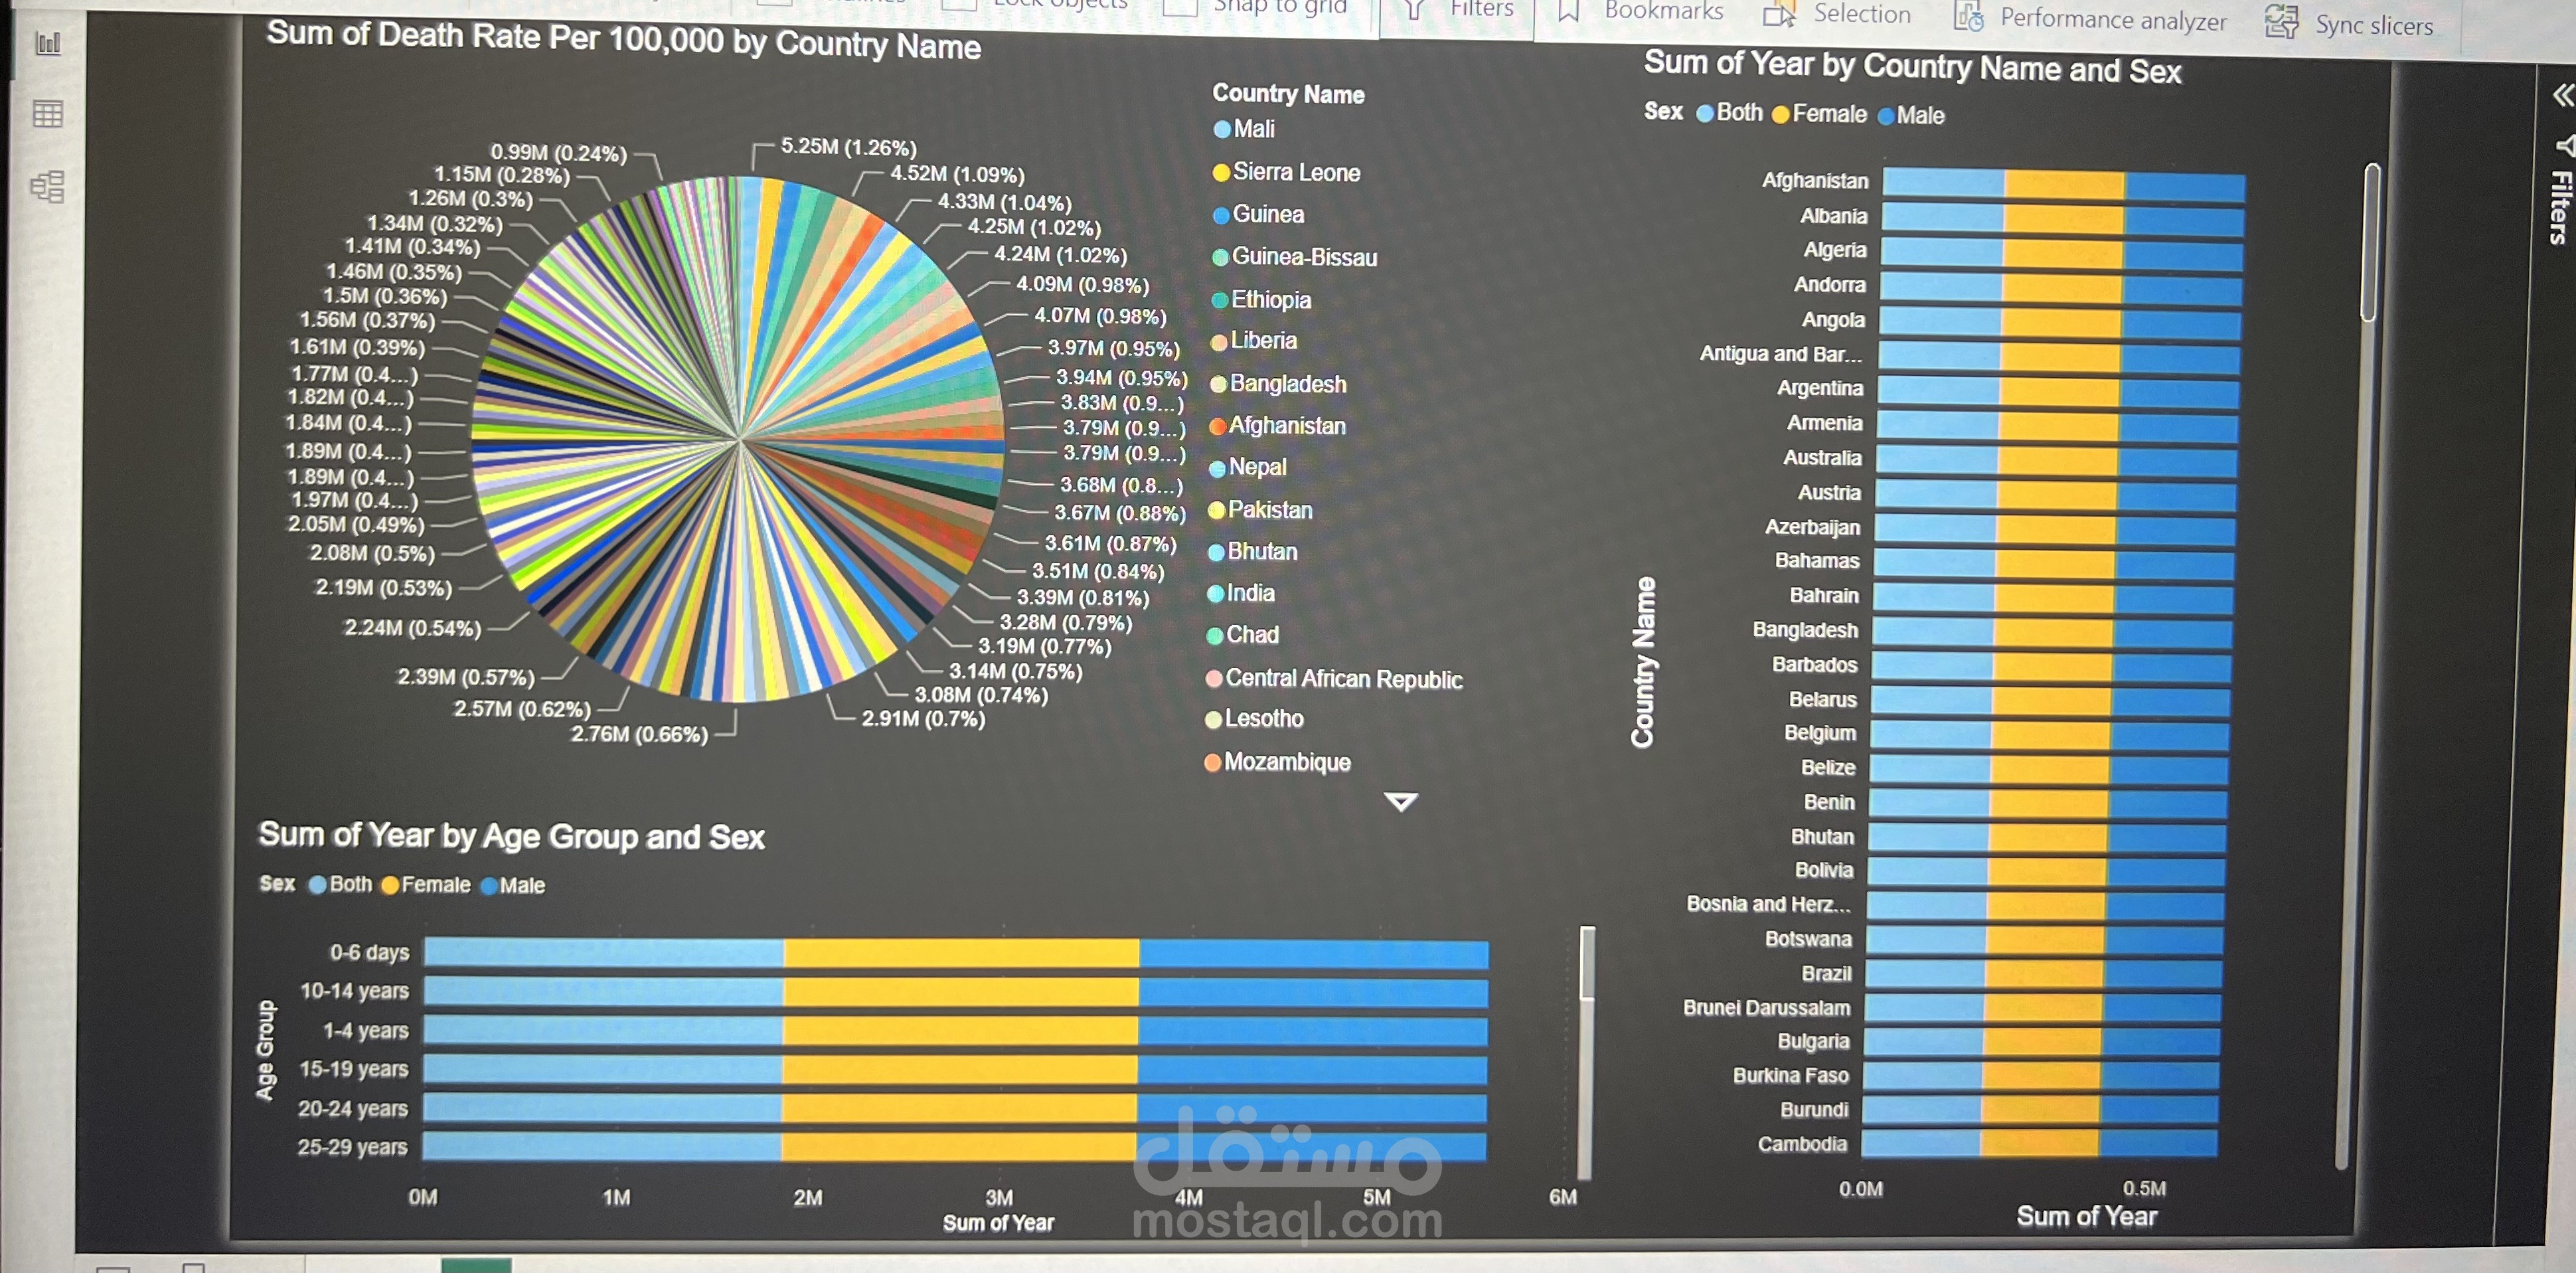Open the Table view from left sidebar
Viewport: 2576px width, 1273px height.
(48, 114)
